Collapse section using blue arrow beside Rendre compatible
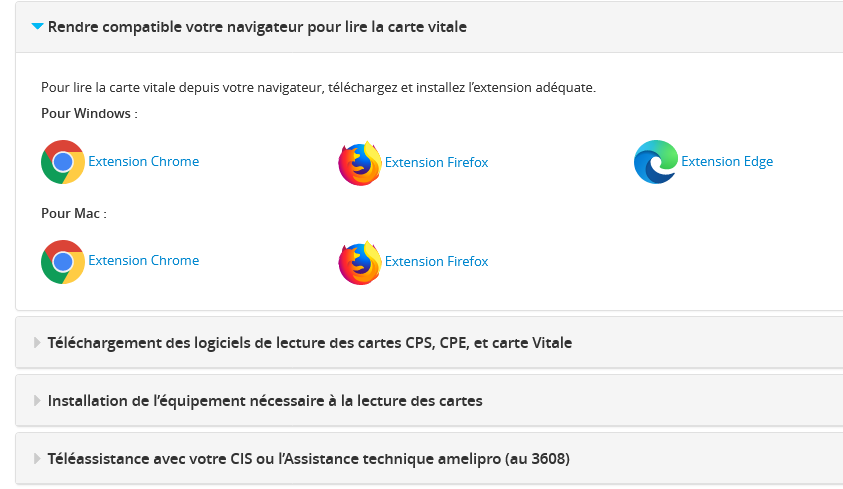 tap(37, 26)
